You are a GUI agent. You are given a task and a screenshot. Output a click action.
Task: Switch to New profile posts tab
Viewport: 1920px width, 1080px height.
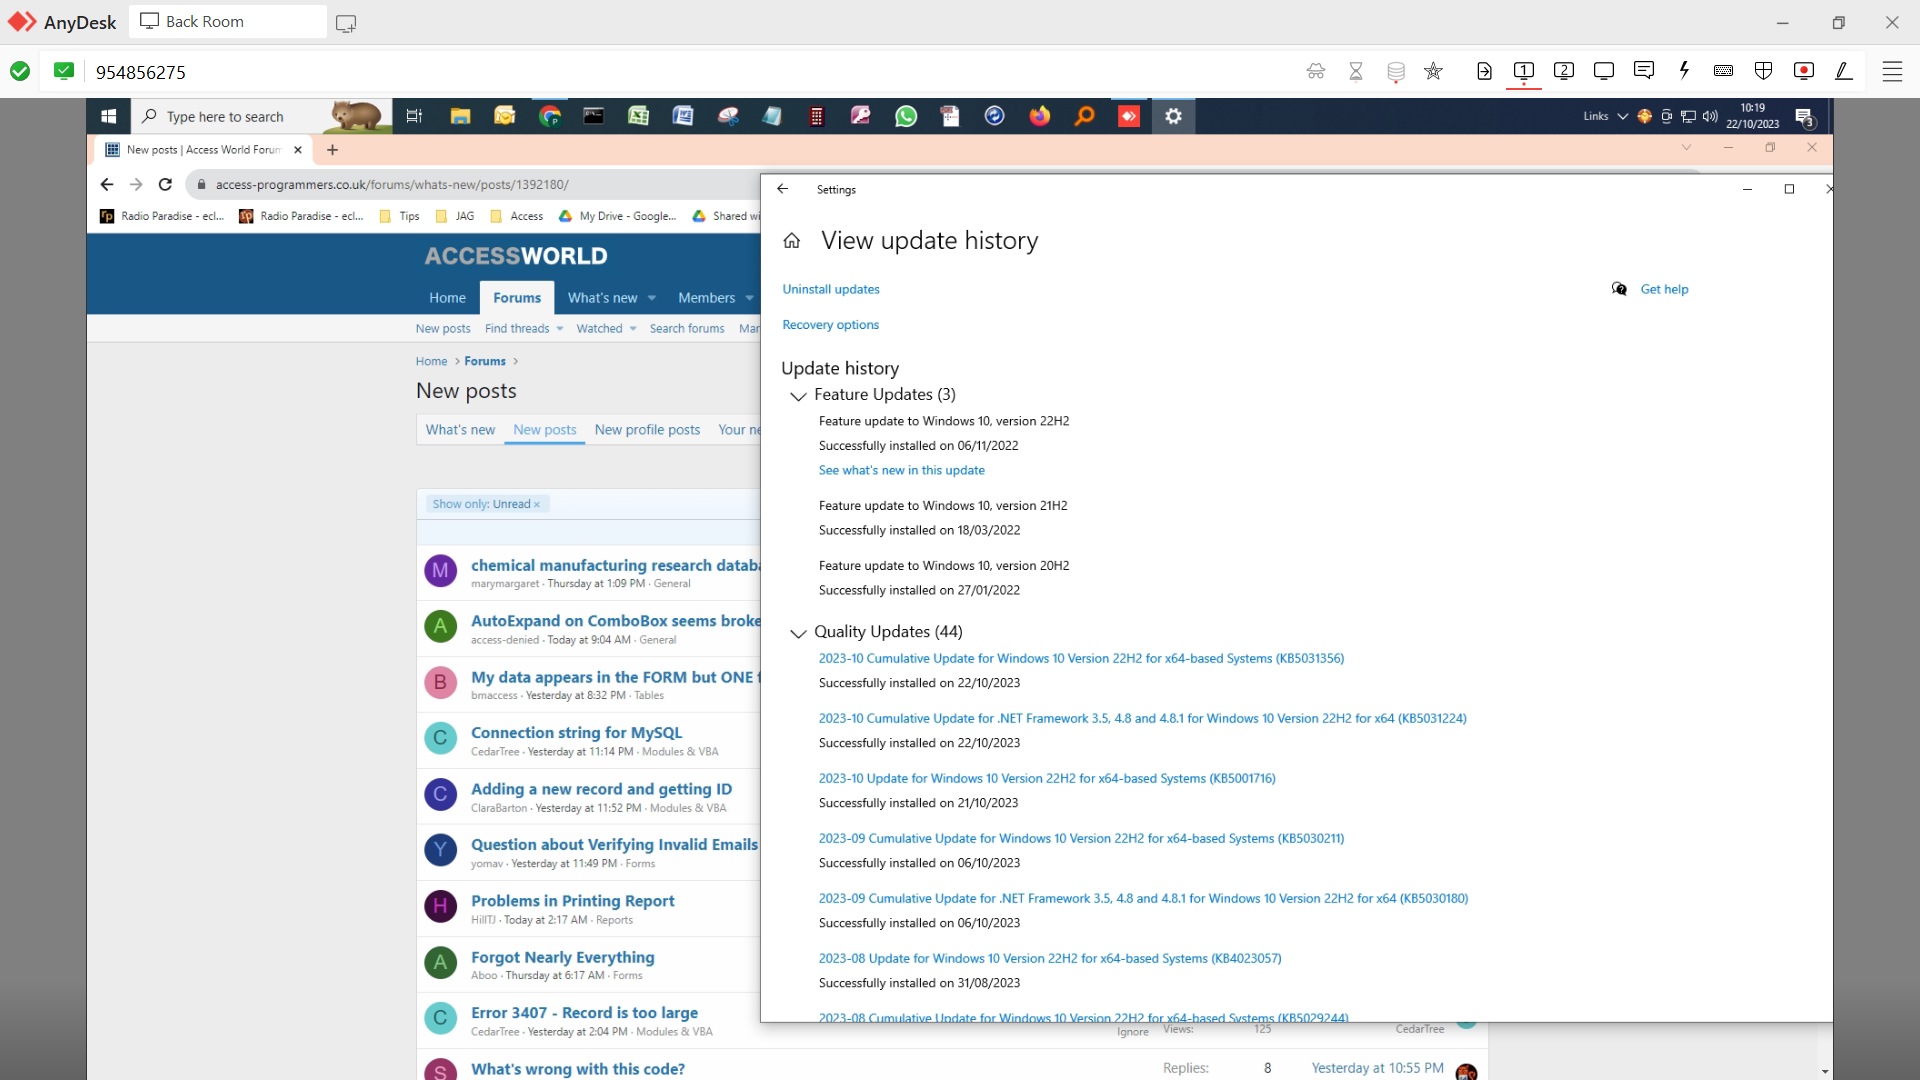(x=647, y=430)
